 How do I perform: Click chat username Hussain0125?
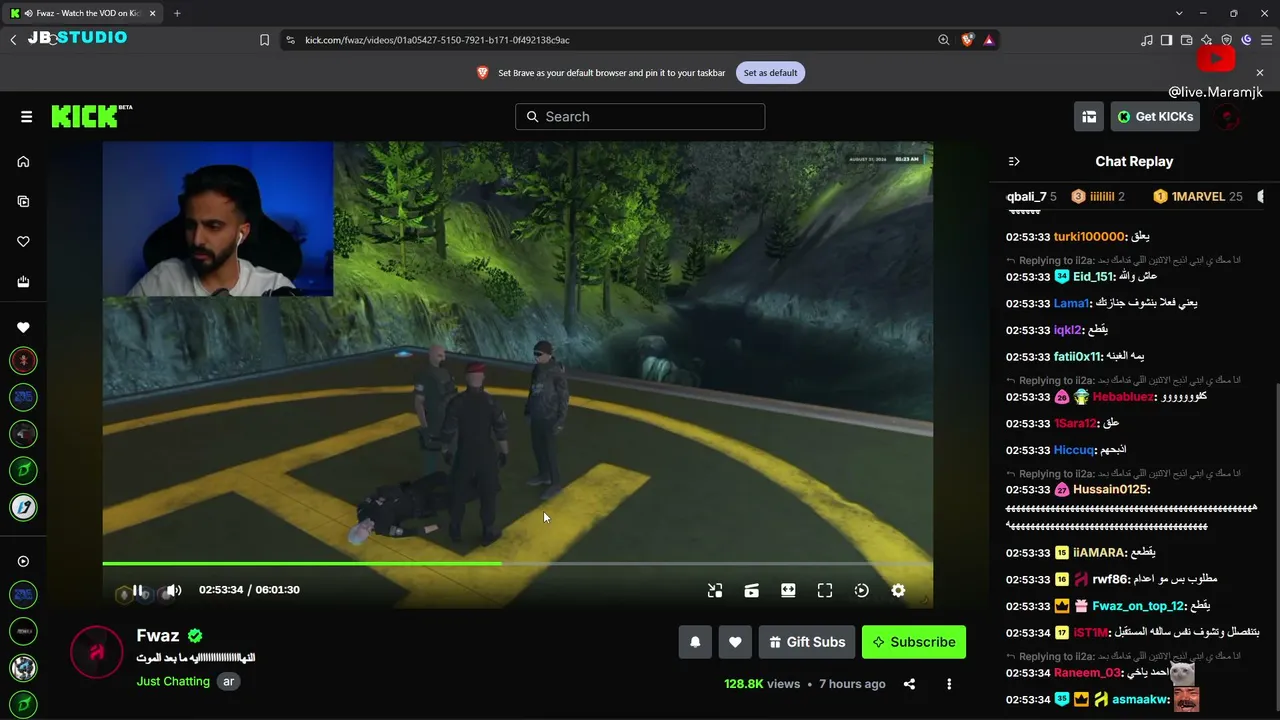click(1110, 490)
